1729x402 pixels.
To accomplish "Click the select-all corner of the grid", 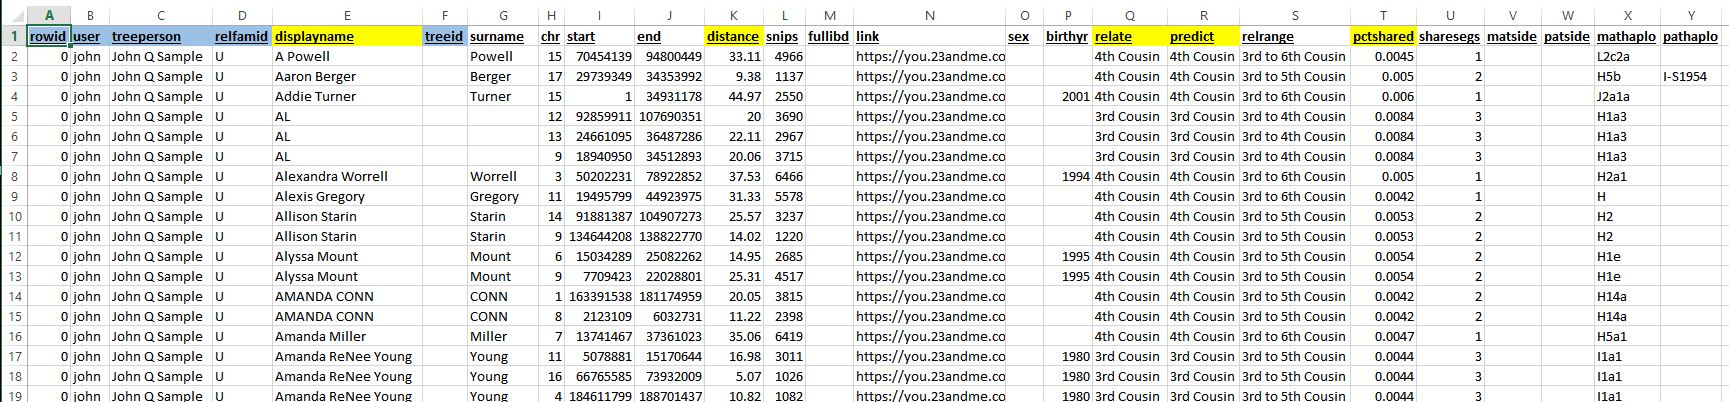I will tap(14, 15).
